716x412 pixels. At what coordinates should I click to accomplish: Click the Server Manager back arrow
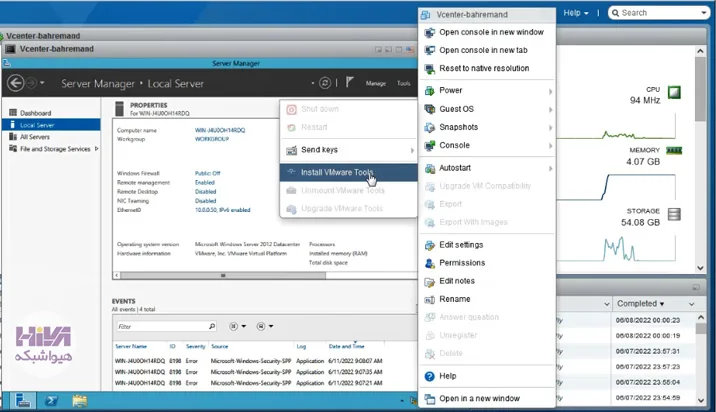click(x=16, y=83)
